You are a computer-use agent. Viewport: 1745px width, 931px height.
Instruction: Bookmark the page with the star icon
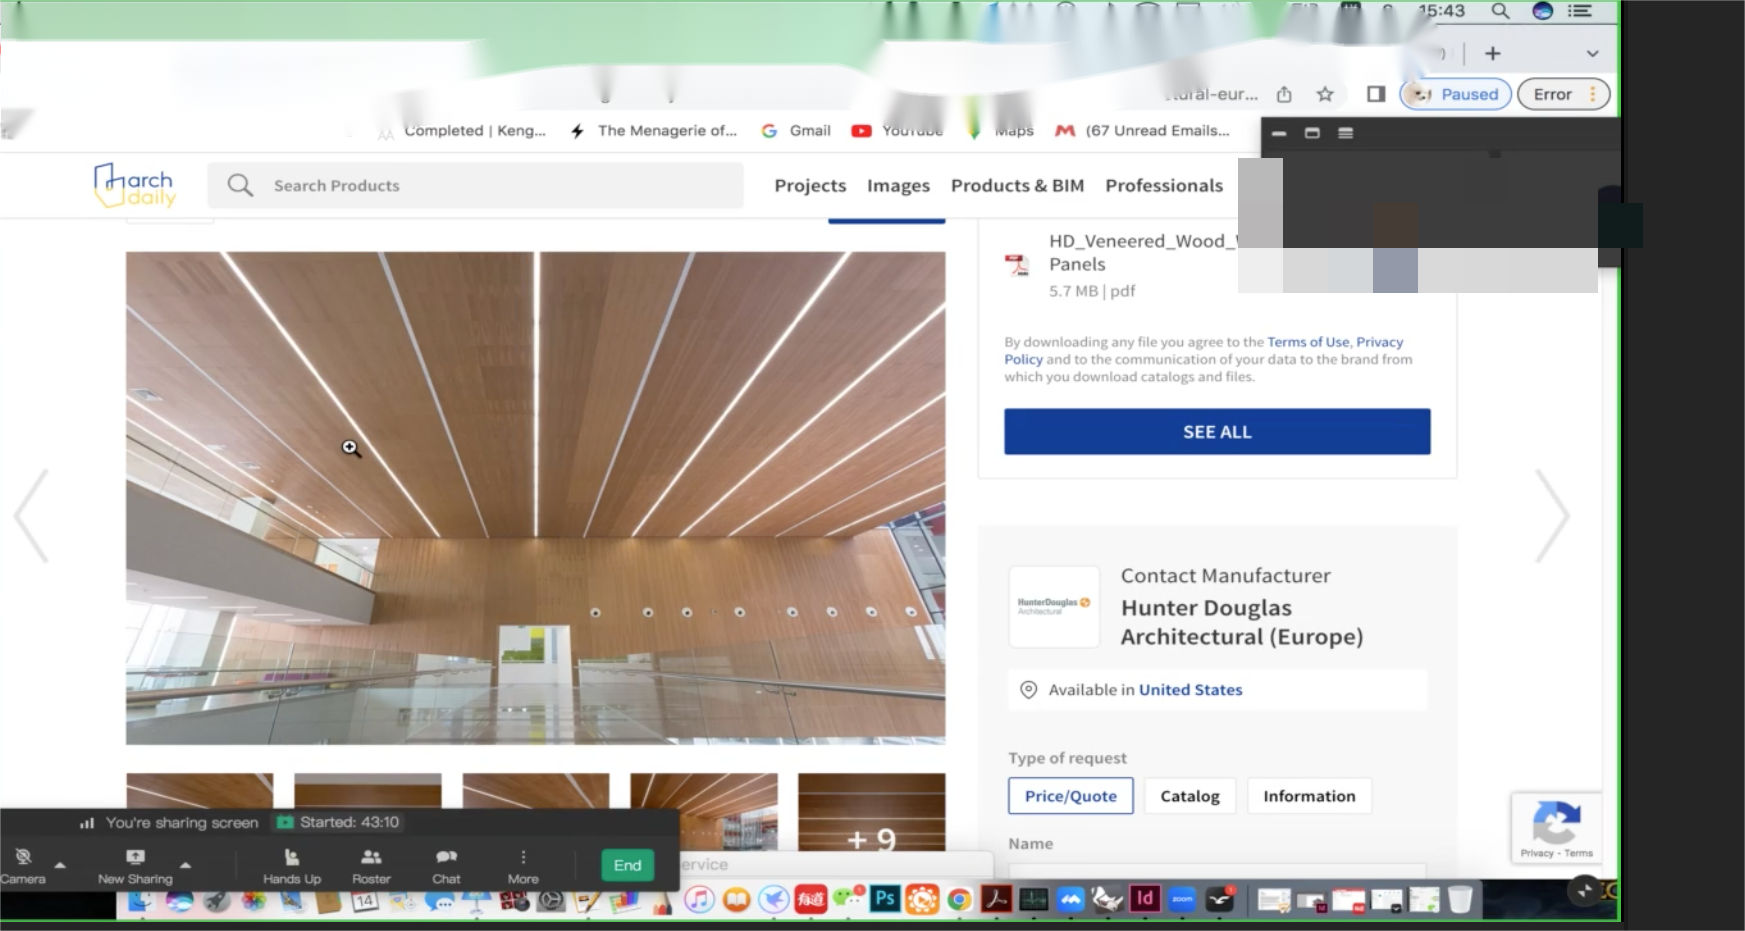[x=1325, y=94]
